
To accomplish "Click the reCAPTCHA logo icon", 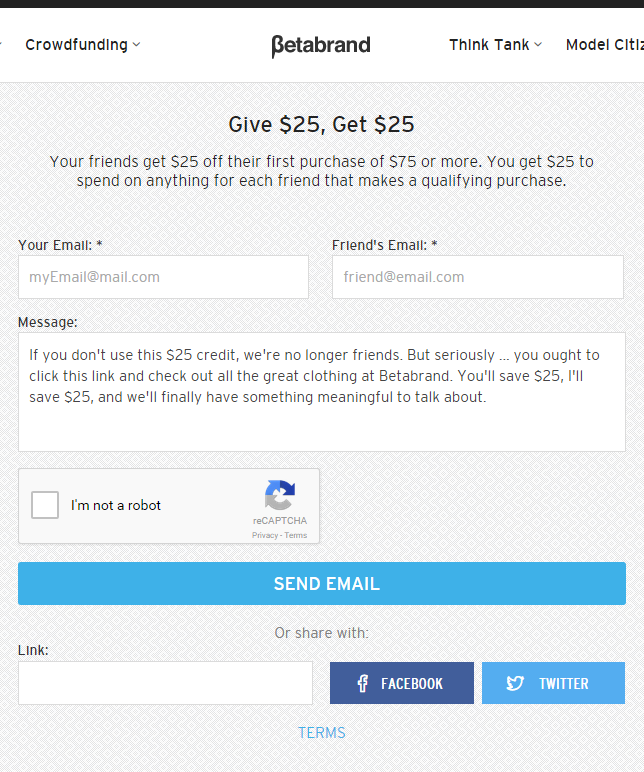I will (280, 497).
